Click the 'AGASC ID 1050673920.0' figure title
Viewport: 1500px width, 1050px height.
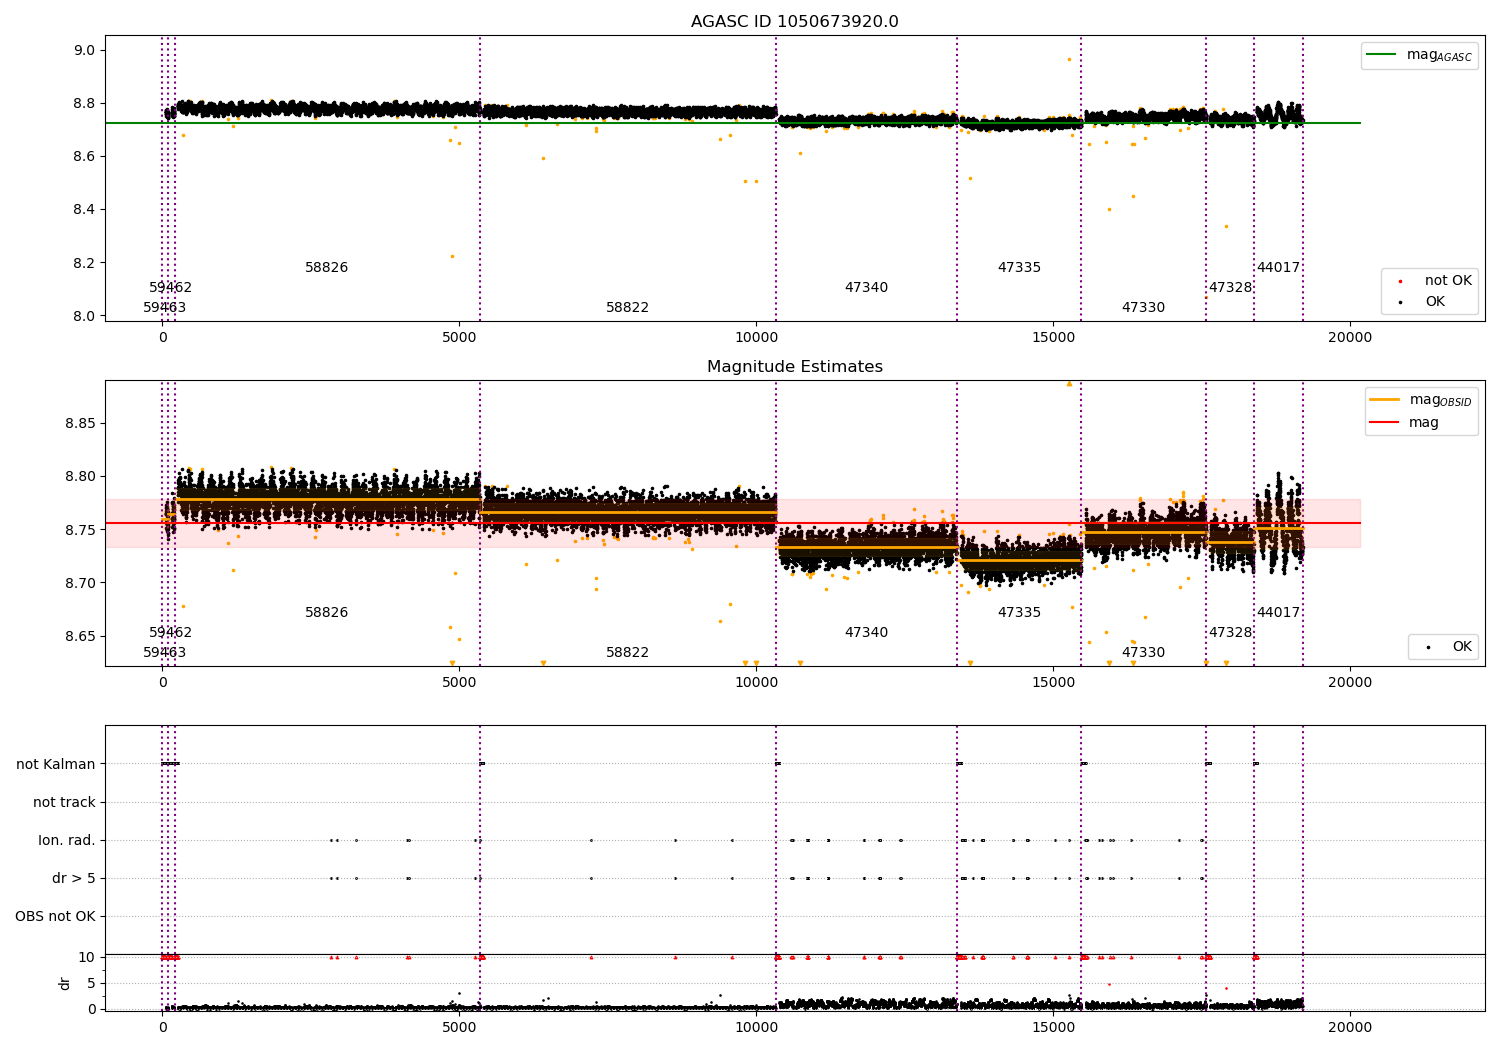794,22
